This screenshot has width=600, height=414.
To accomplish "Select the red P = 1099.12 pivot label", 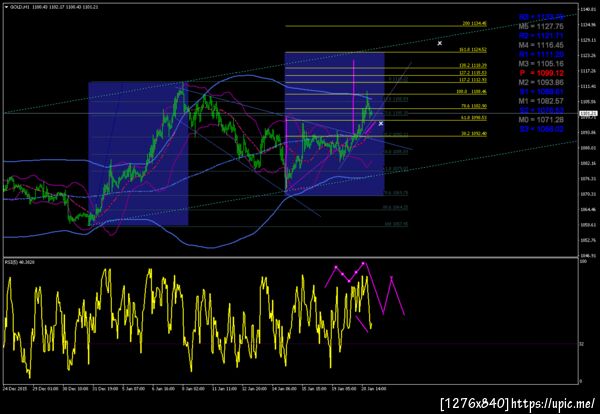I will pos(541,73).
